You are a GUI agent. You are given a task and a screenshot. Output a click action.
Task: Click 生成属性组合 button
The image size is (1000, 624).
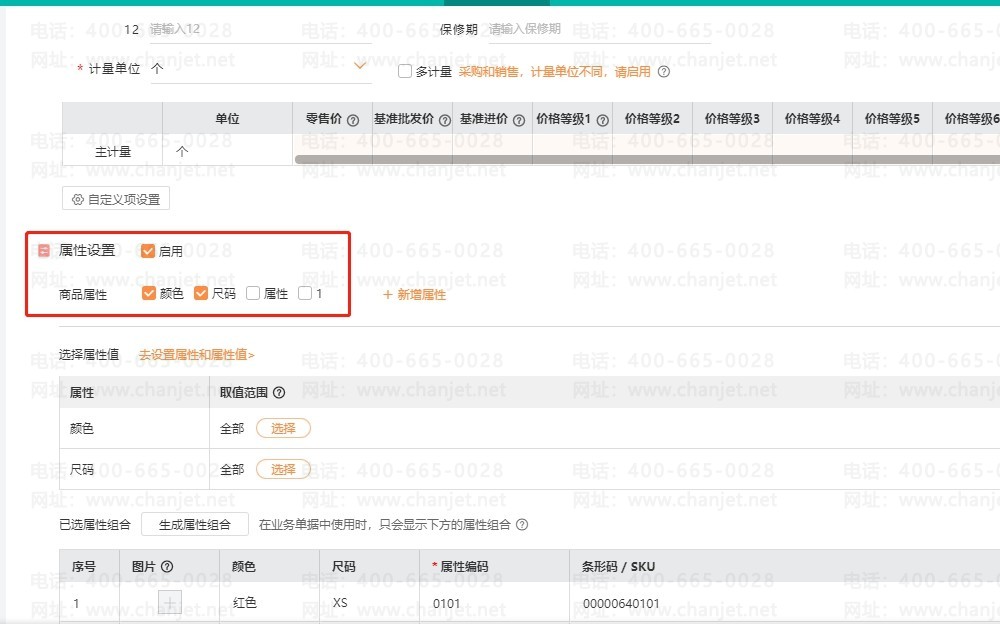tap(195, 524)
